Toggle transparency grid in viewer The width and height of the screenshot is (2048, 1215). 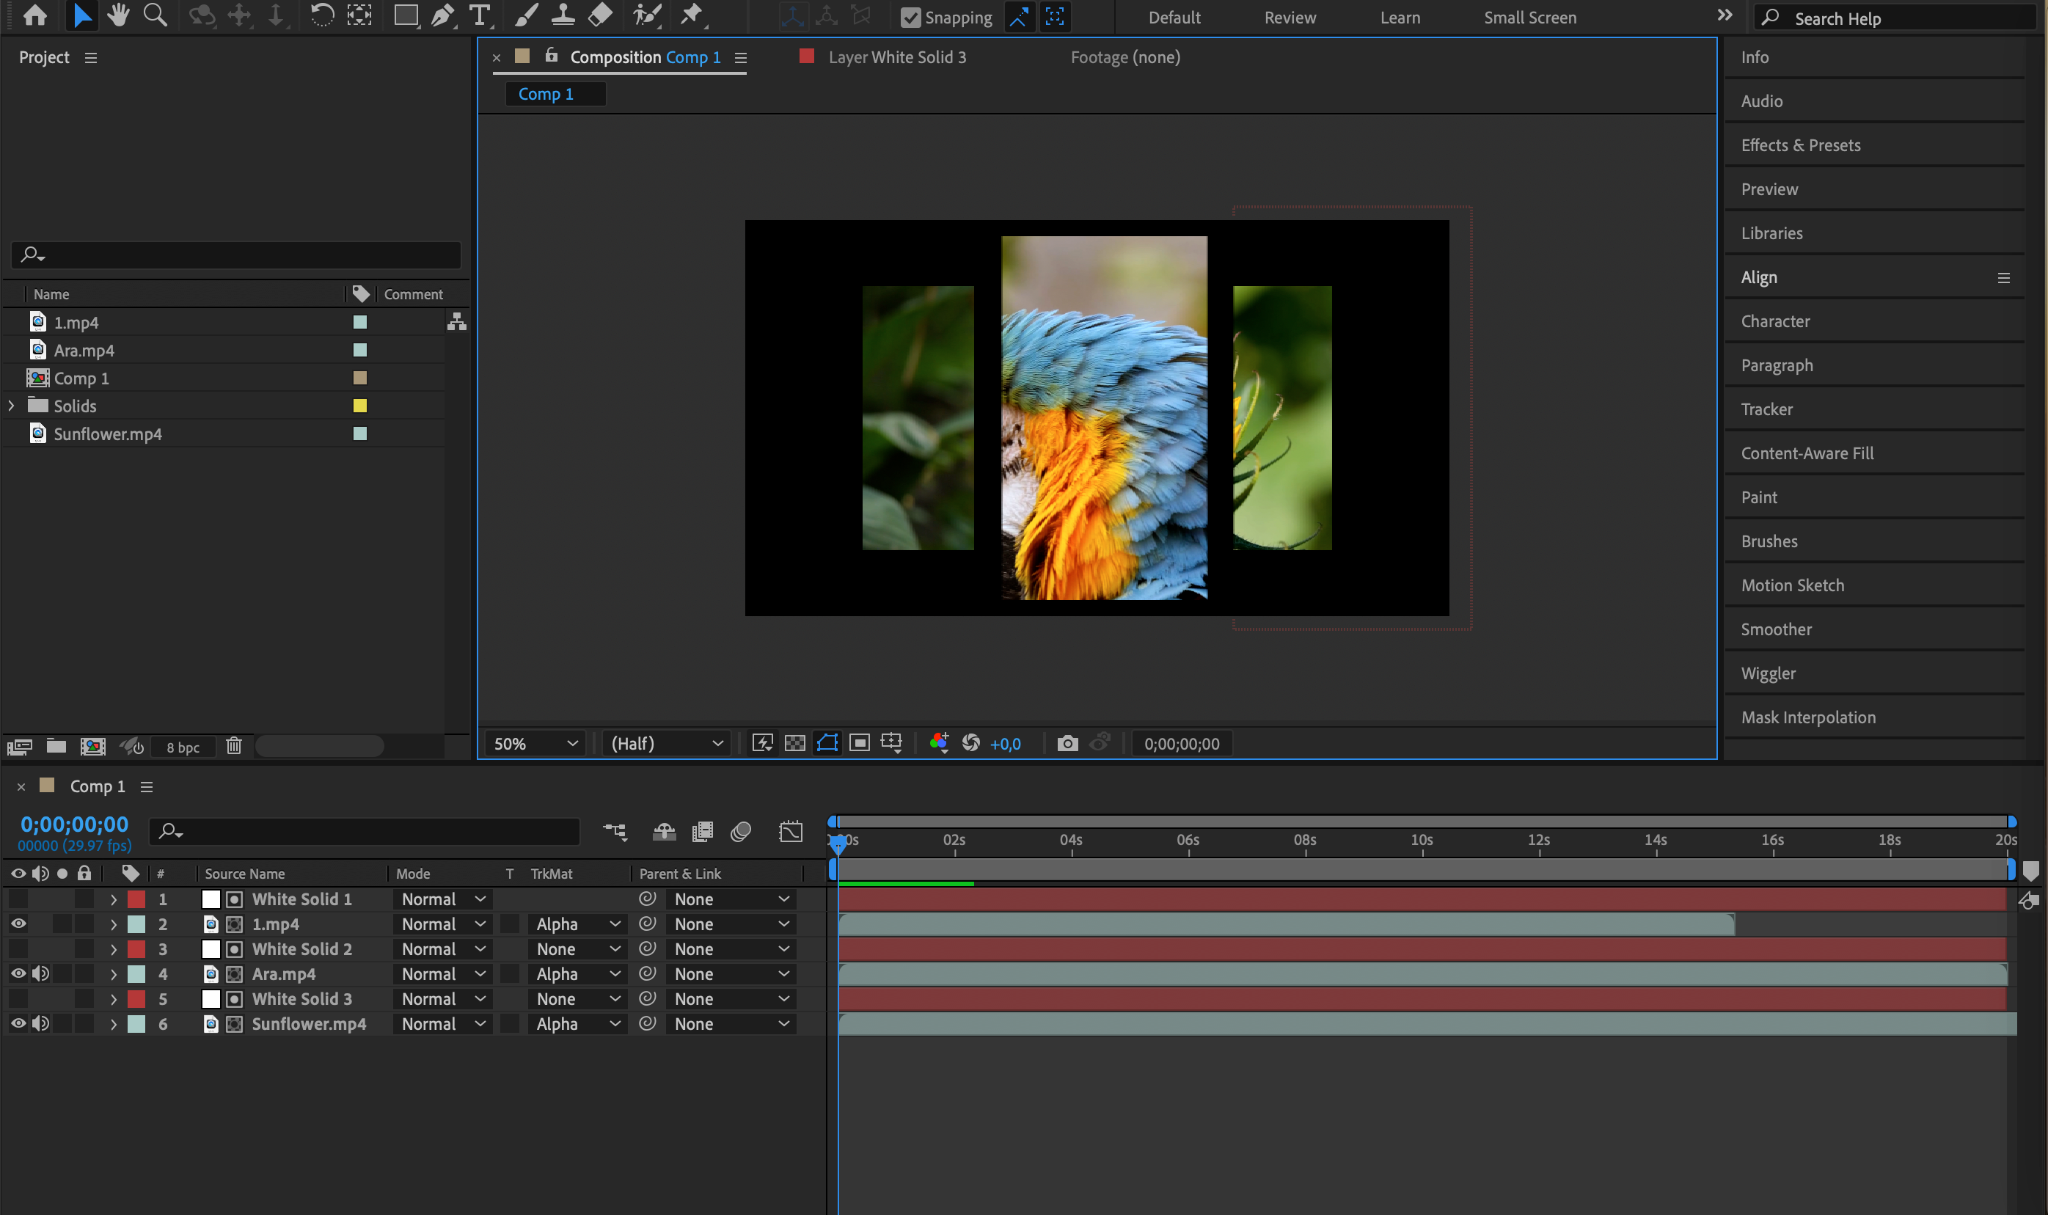pos(795,743)
